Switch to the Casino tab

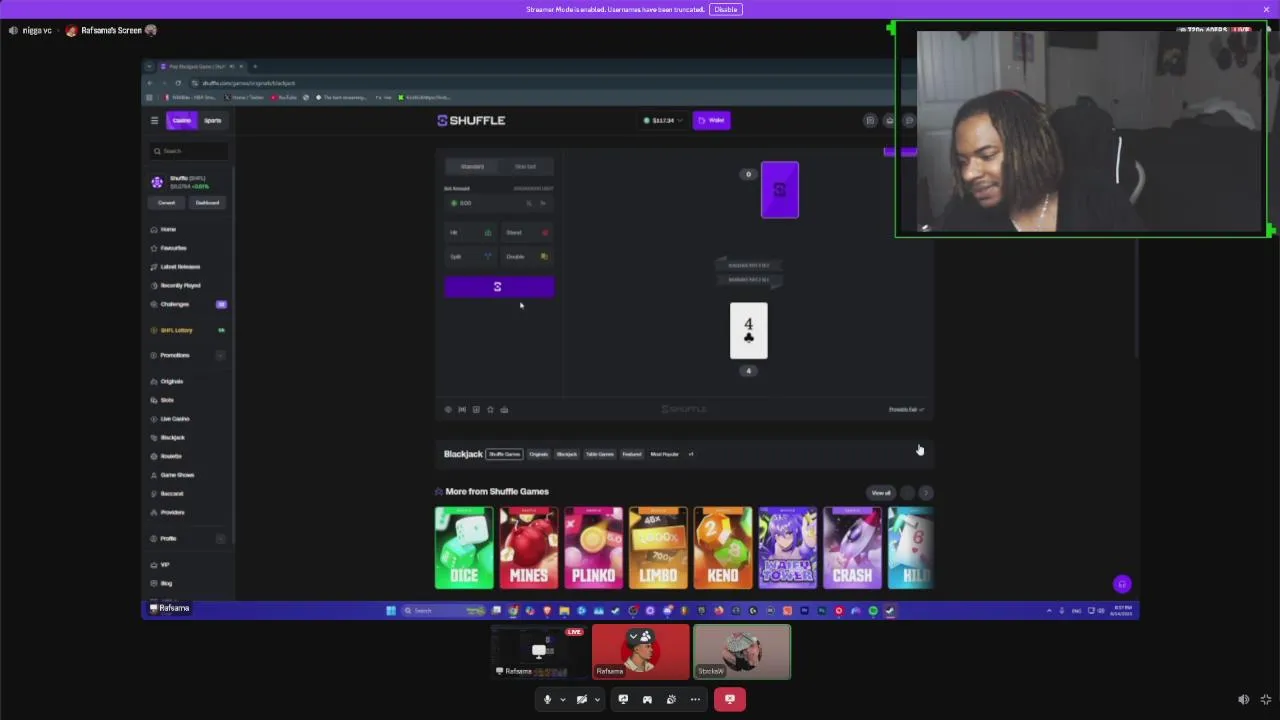pos(181,120)
